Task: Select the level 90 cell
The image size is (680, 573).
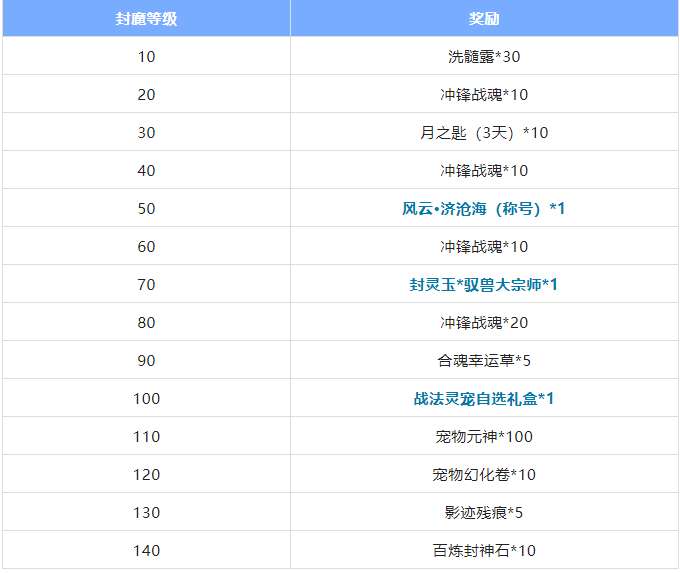Action: (146, 360)
